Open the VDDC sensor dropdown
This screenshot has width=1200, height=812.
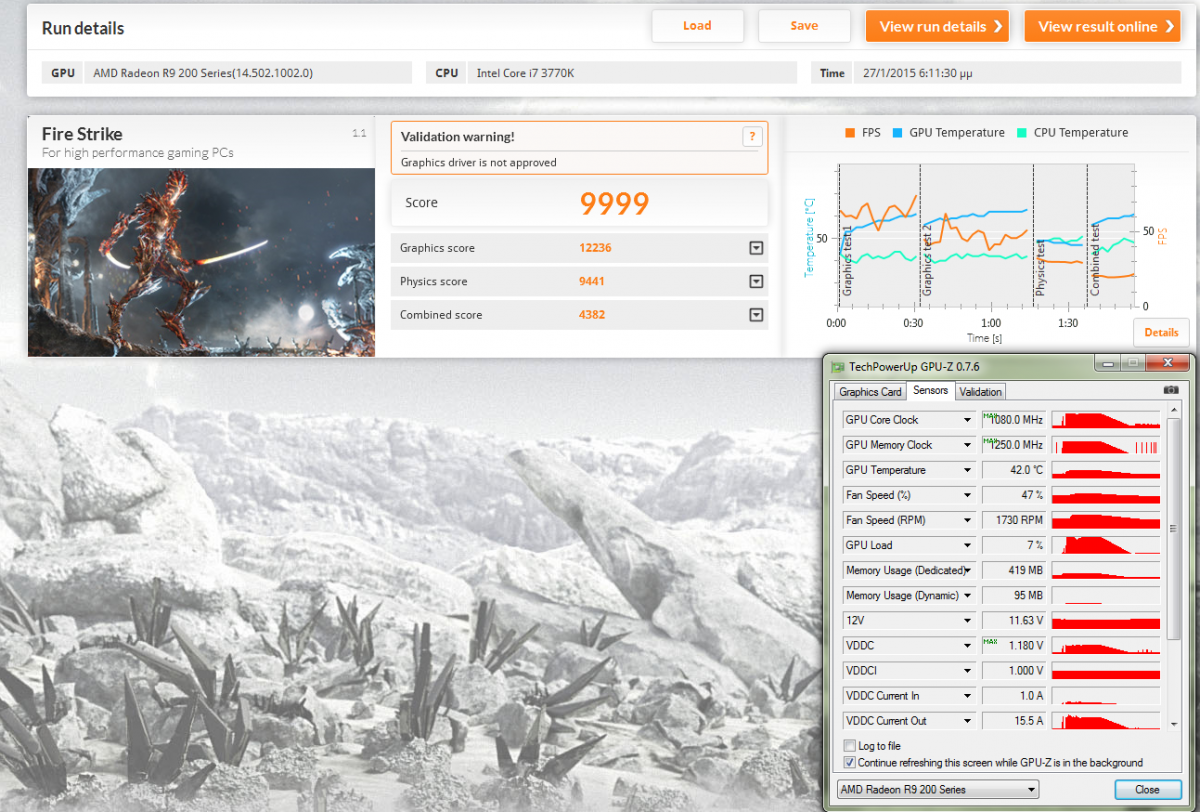967,646
